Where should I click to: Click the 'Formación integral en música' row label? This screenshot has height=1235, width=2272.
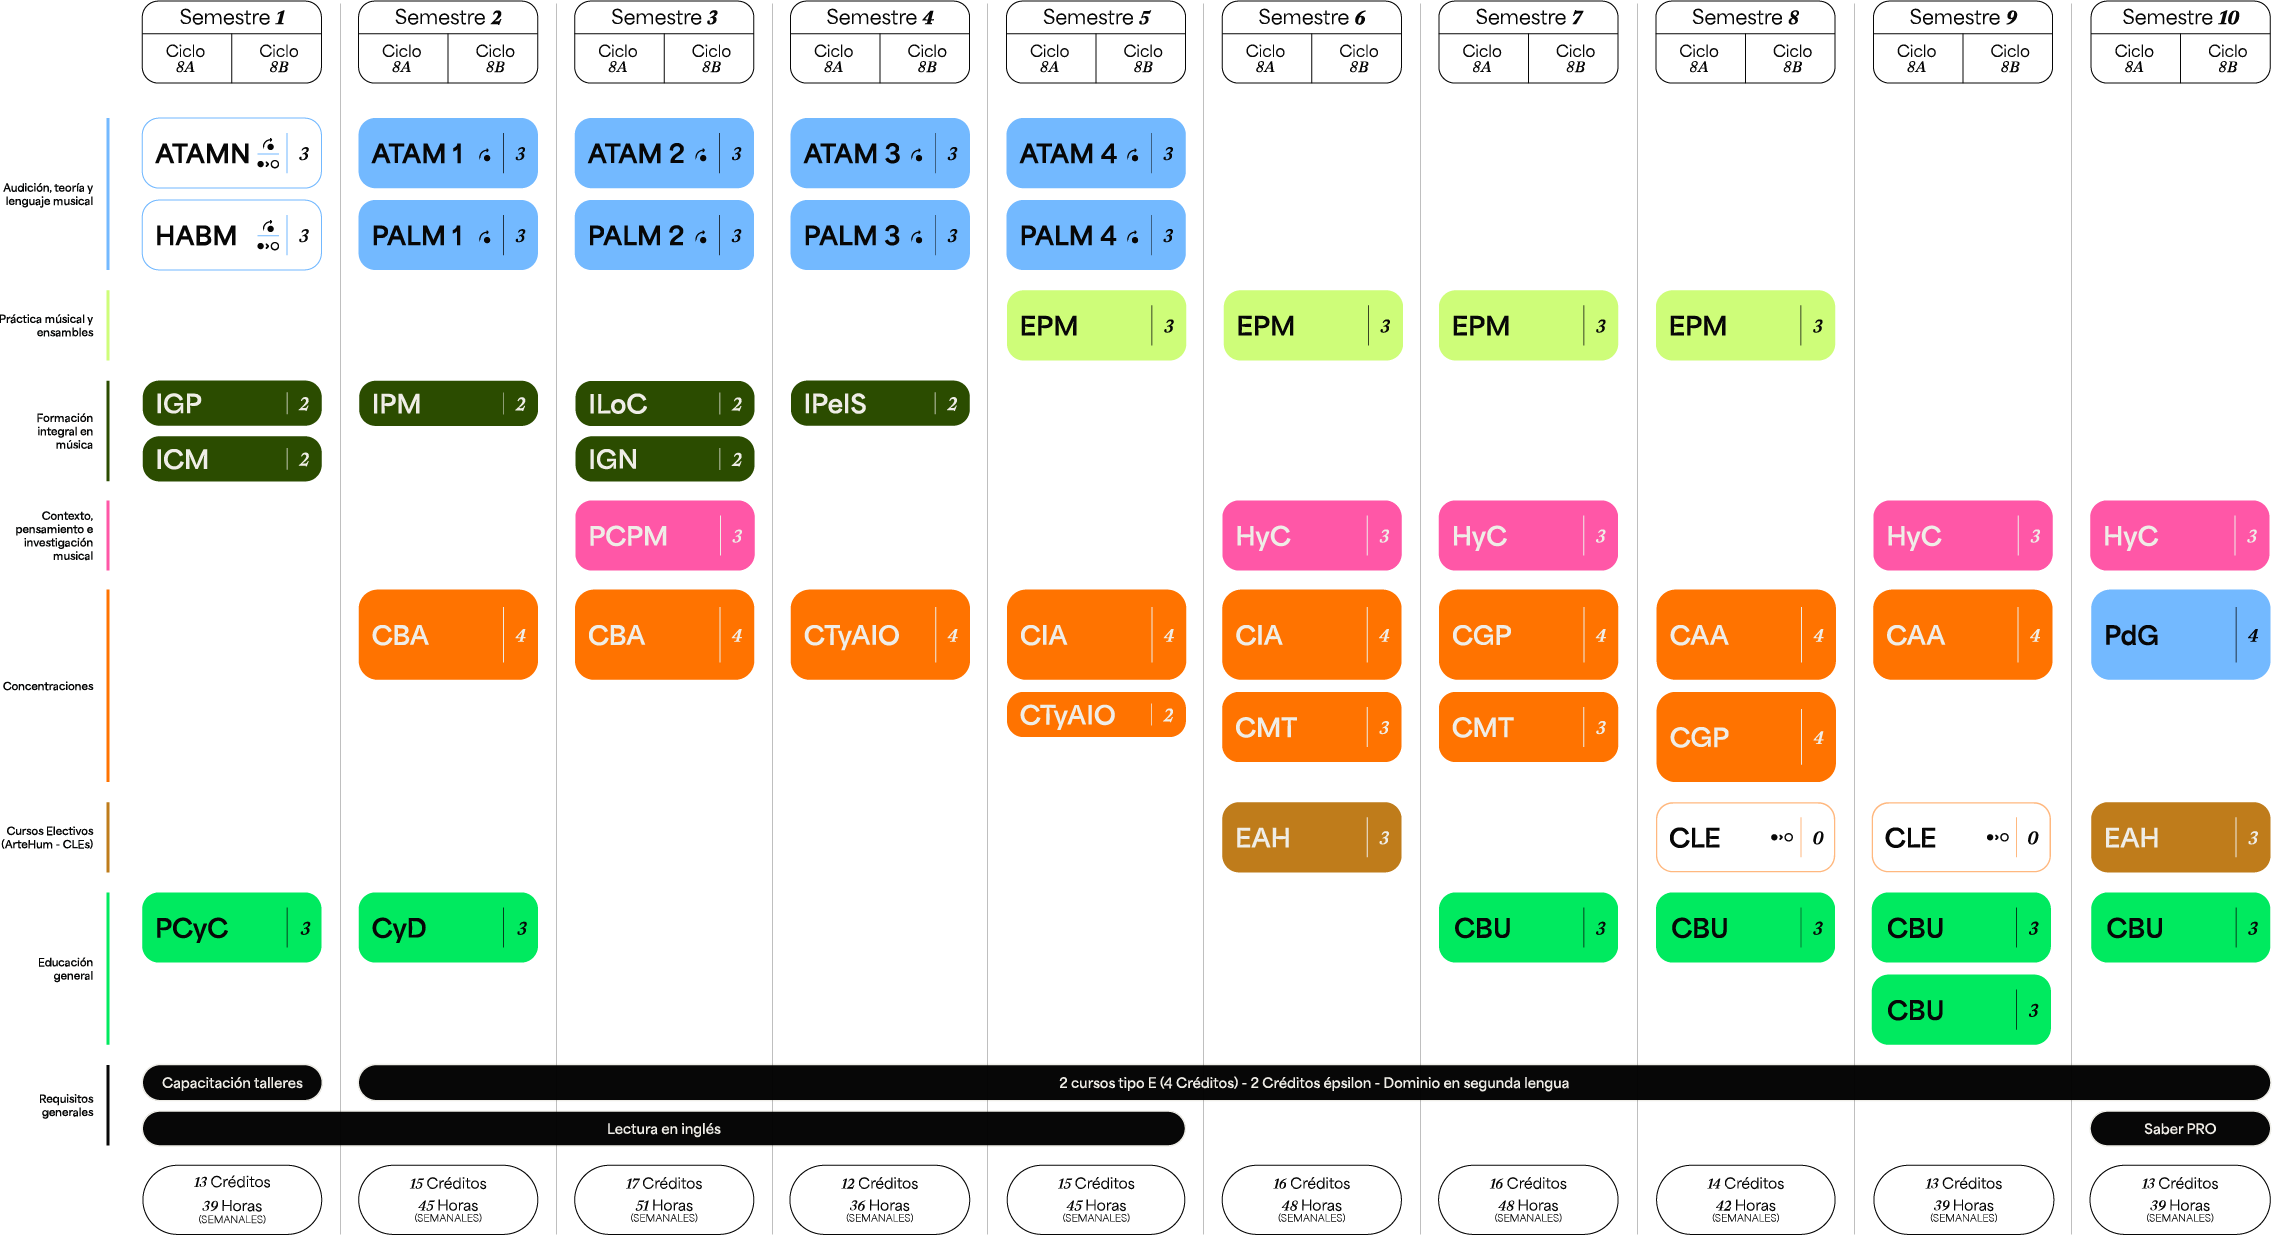coord(65,431)
